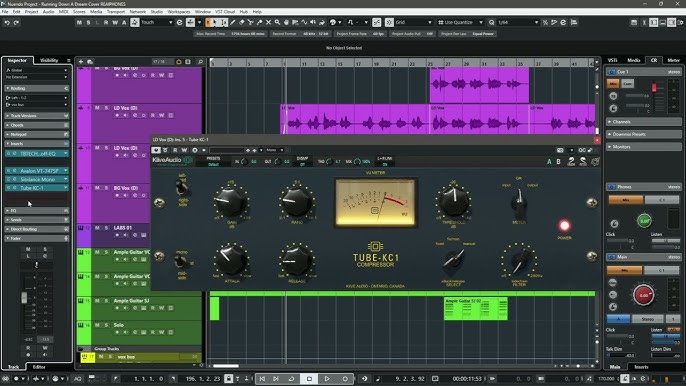Image resolution: width=686 pixels, height=386 pixels.
Task: Select the Range Selection tool
Action: [x=224, y=22]
